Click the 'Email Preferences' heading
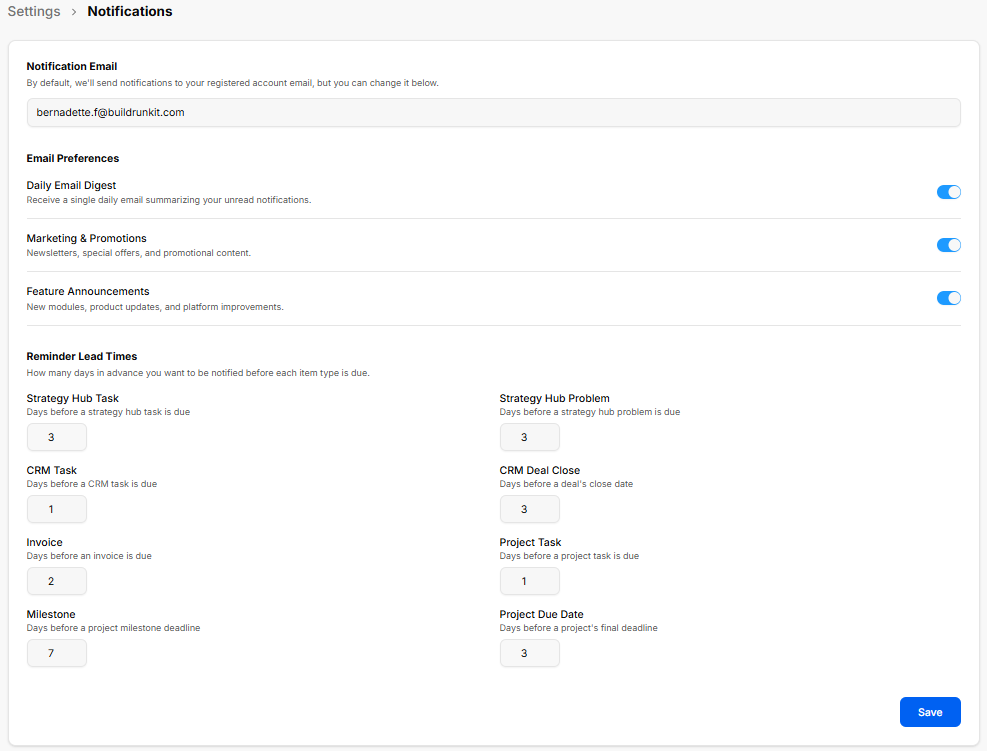This screenshot has height=751, width=987. click(x=72, y=158)
